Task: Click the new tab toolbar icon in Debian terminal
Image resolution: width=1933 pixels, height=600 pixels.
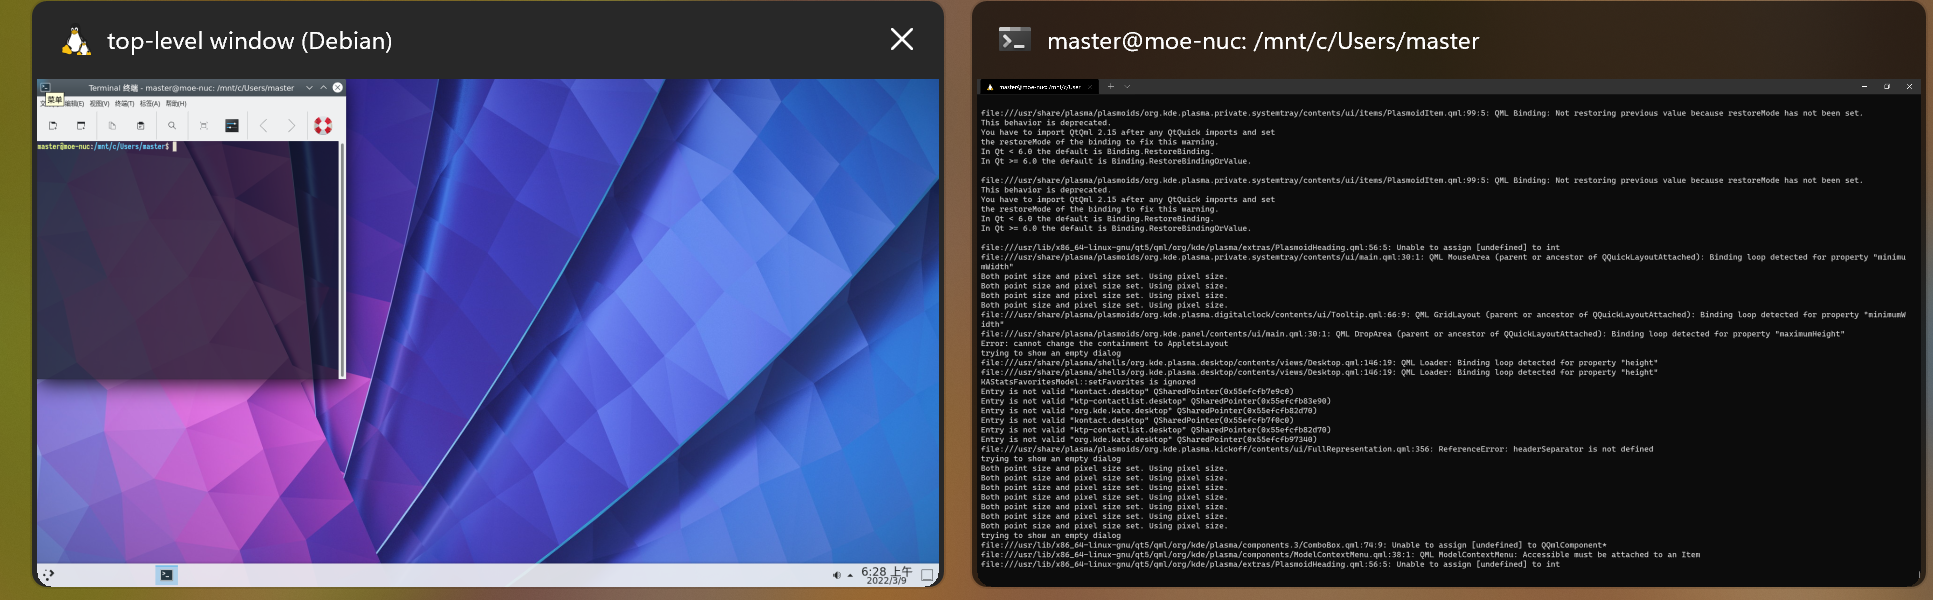Action: click(53, 125)
